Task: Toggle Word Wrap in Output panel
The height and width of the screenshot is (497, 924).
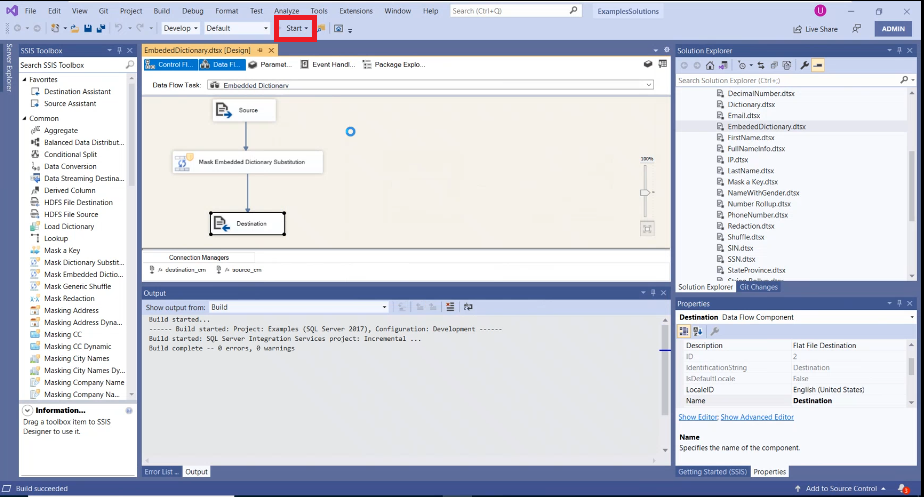Action: pyautogui.click(x=468, y=307)
